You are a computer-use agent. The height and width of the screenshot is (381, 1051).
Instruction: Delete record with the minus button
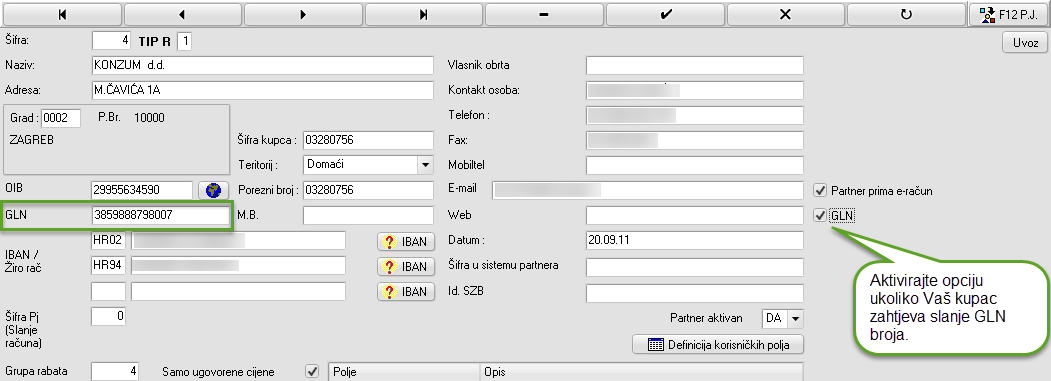point(545,14)
